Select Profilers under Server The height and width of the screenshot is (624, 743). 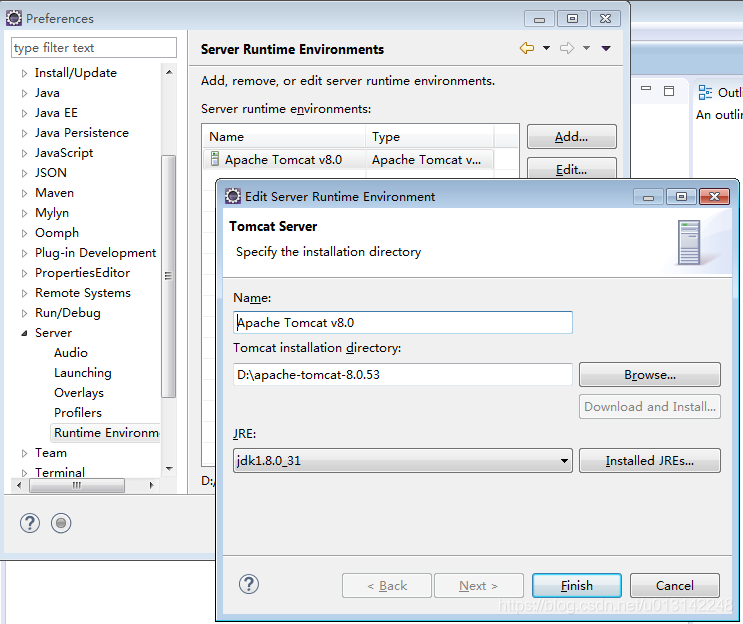(78, 412)
